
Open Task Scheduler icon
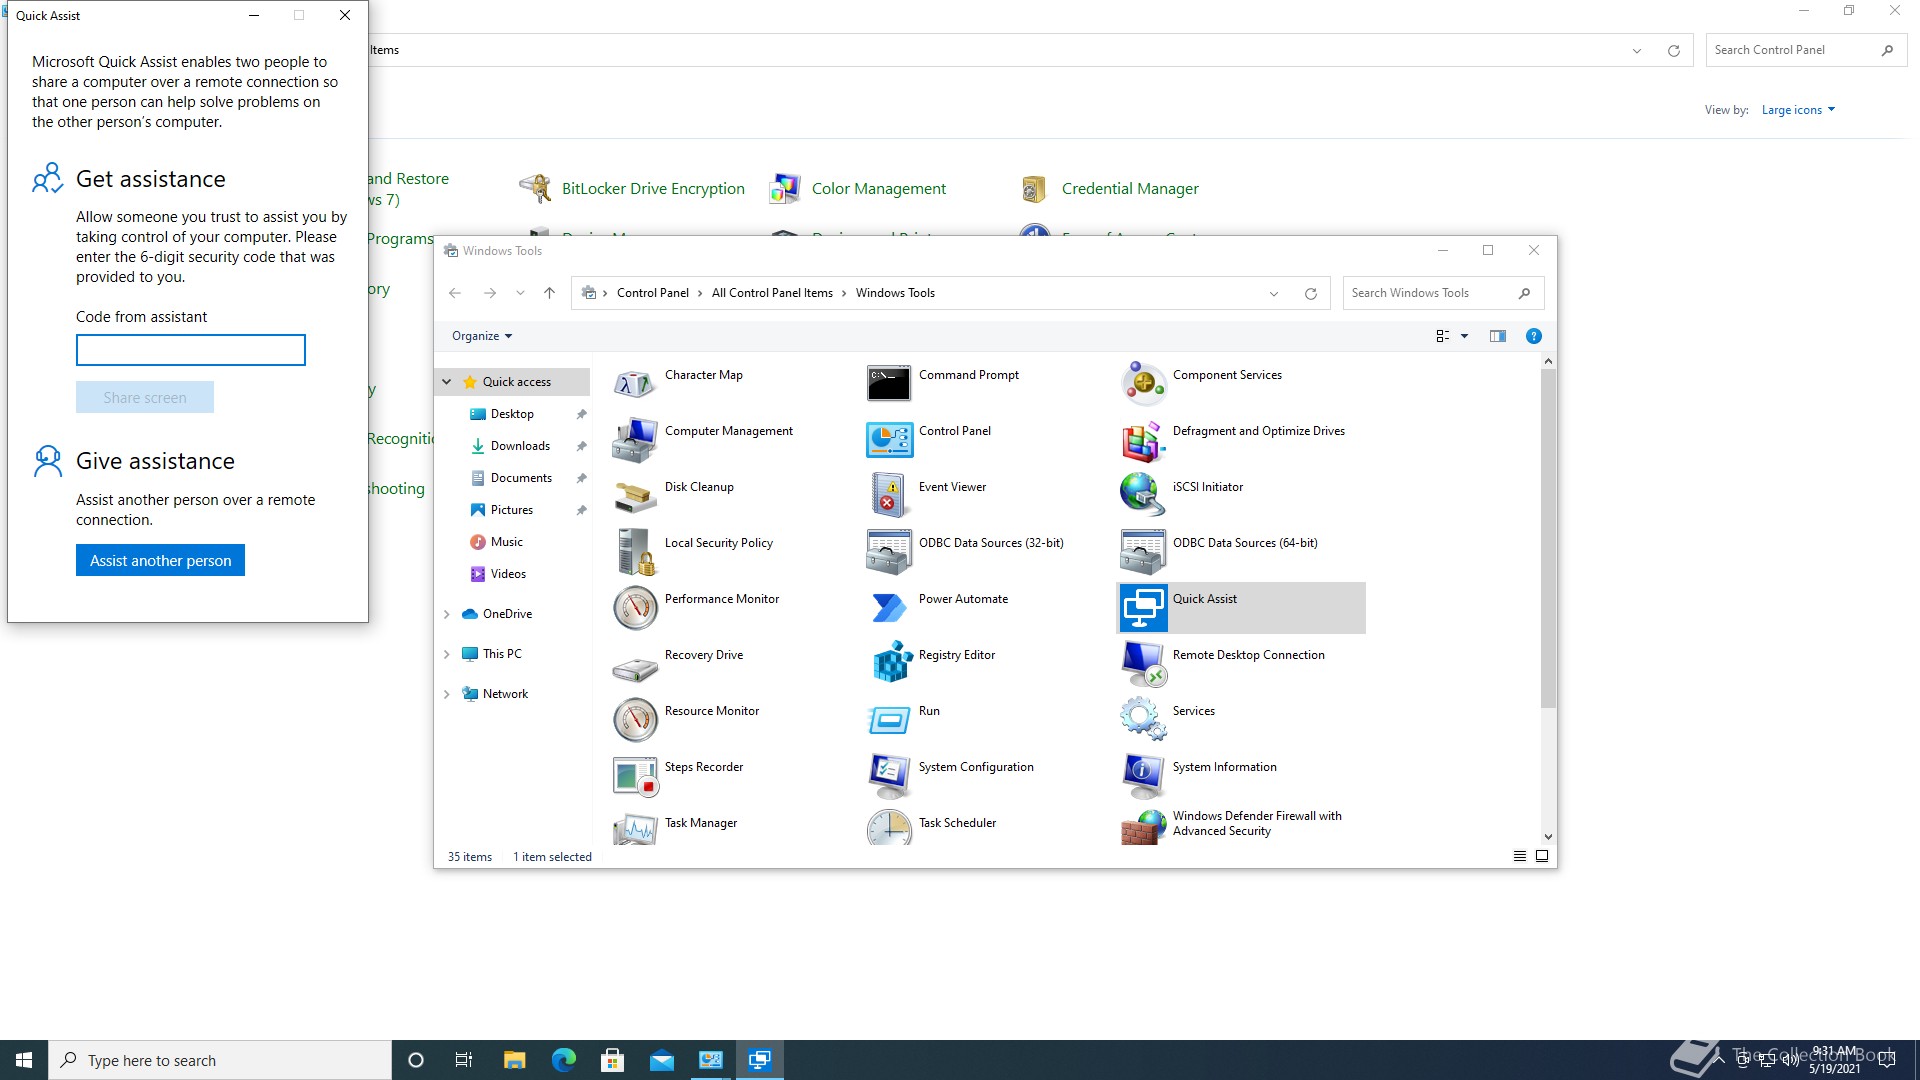click(x=889, y=827)
